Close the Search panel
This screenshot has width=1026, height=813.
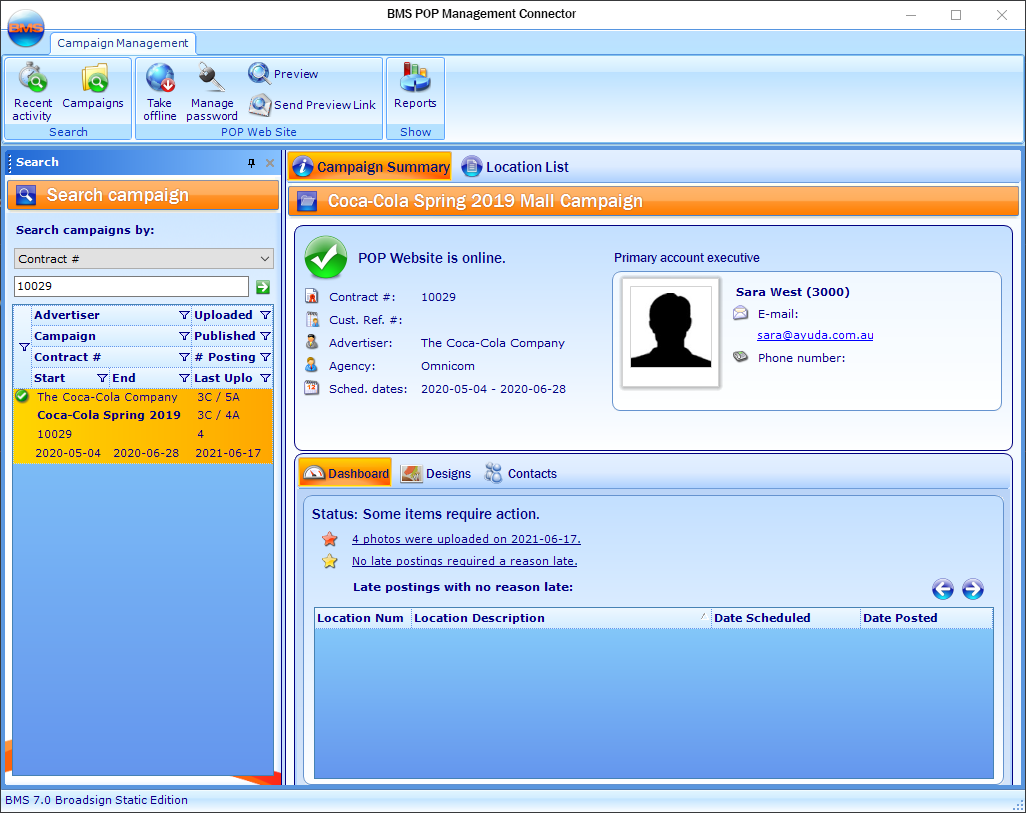[x=270, y=163]
